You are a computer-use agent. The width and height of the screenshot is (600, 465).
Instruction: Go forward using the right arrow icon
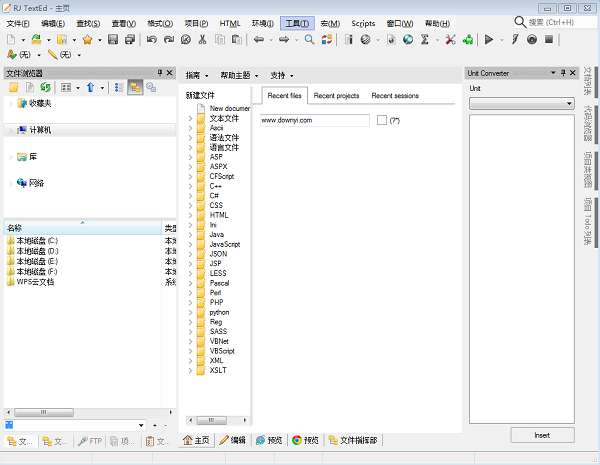click(284, 39)
